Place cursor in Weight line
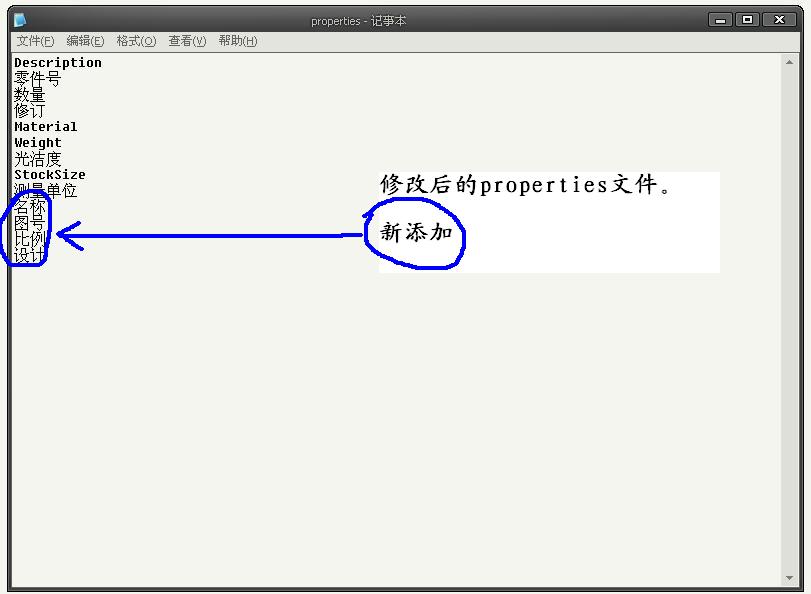This screenshot has height=594, width=811. pos(38,143)
